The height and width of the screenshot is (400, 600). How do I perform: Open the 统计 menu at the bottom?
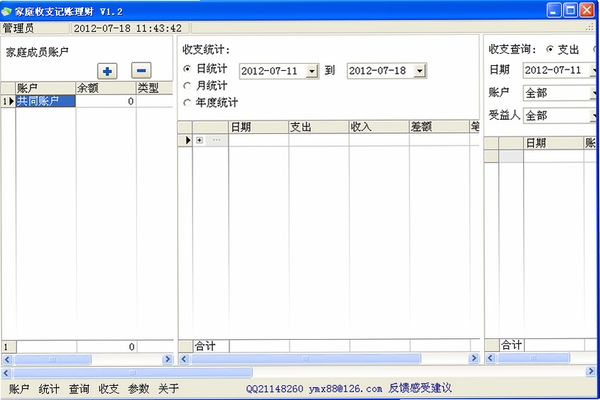click(49, 389)
